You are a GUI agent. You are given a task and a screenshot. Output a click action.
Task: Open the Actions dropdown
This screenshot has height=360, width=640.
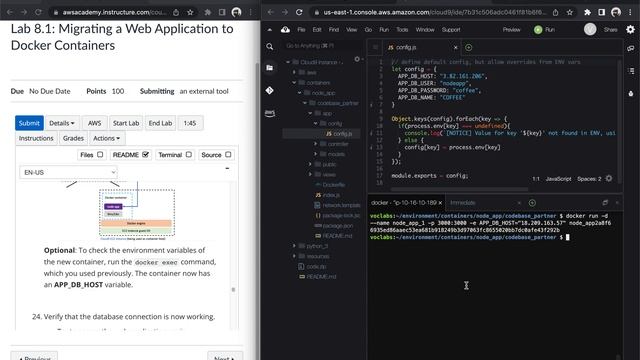107,138
